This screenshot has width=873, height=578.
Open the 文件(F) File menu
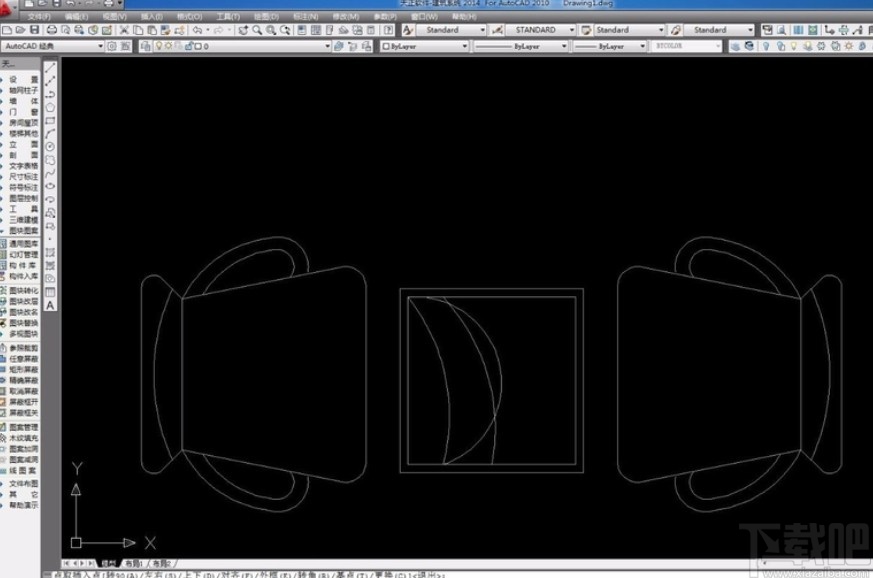pos(39,17)
